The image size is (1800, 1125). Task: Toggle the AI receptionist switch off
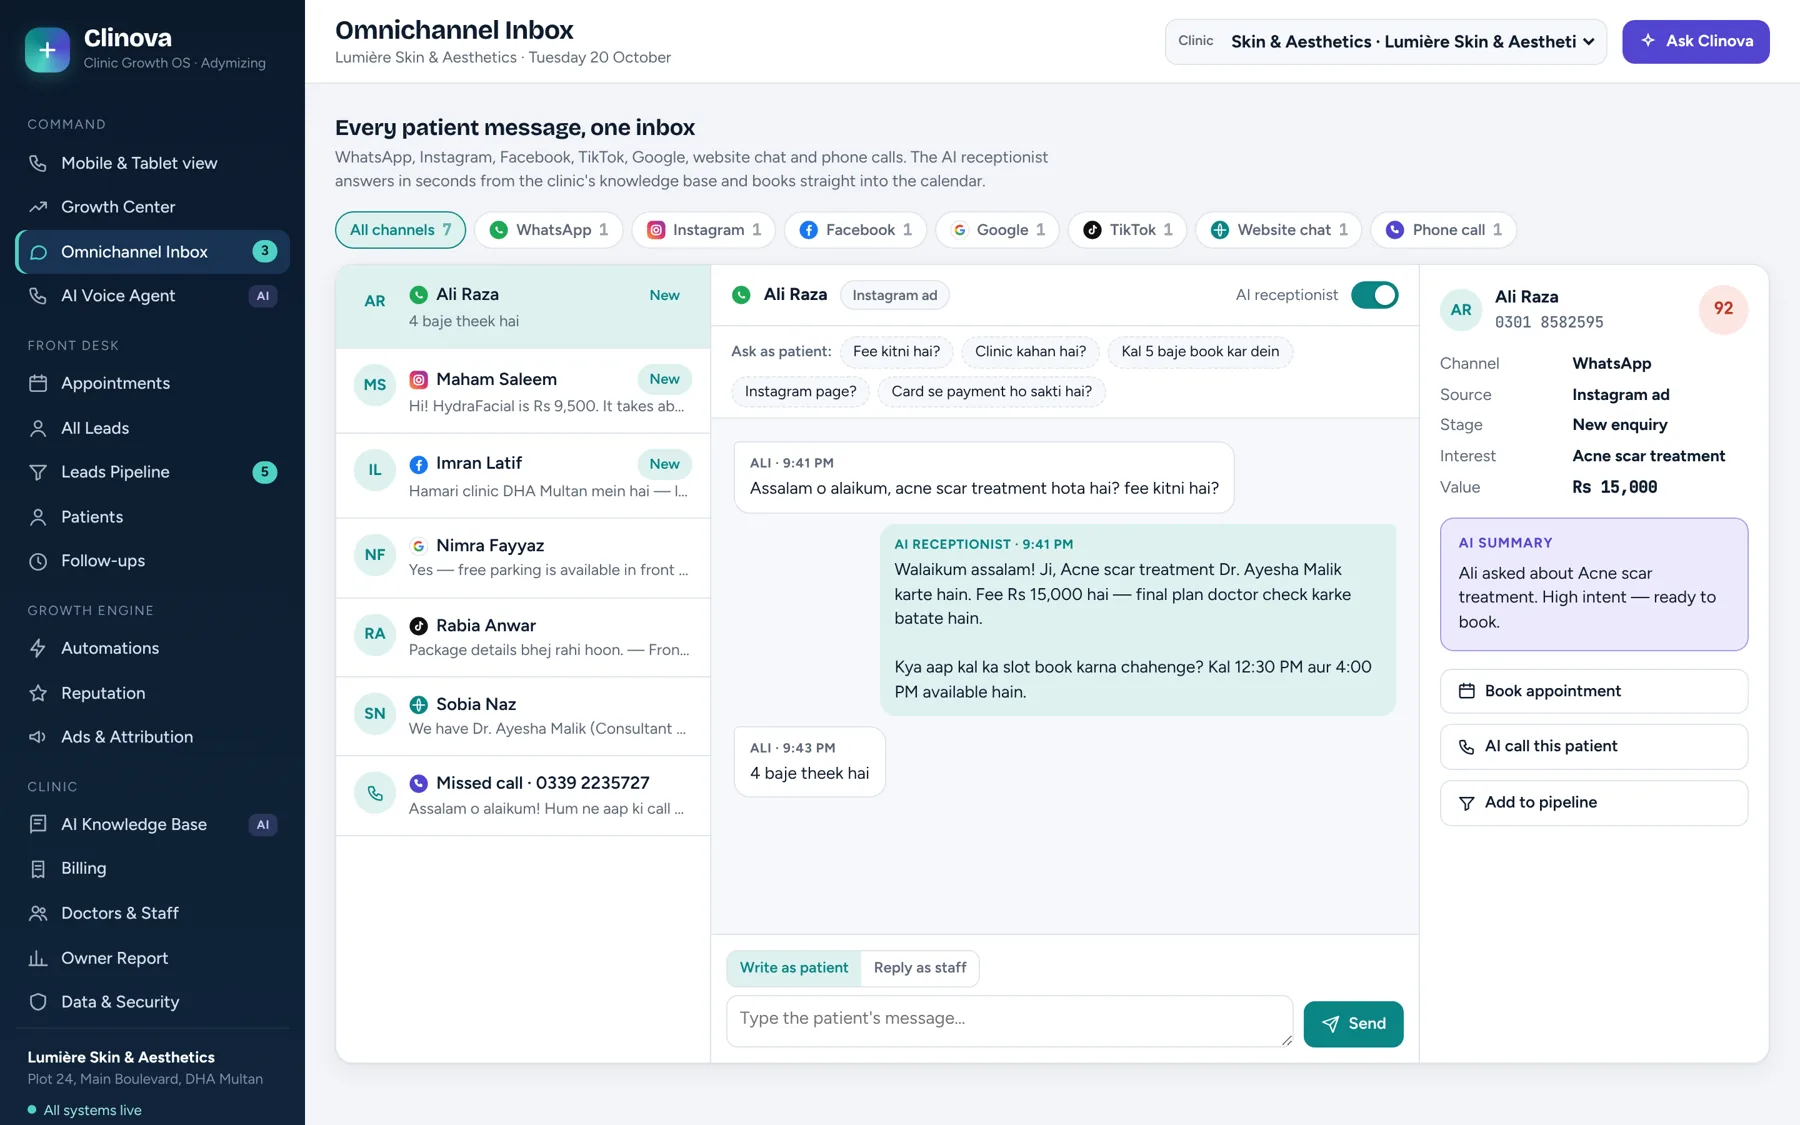1374,295
